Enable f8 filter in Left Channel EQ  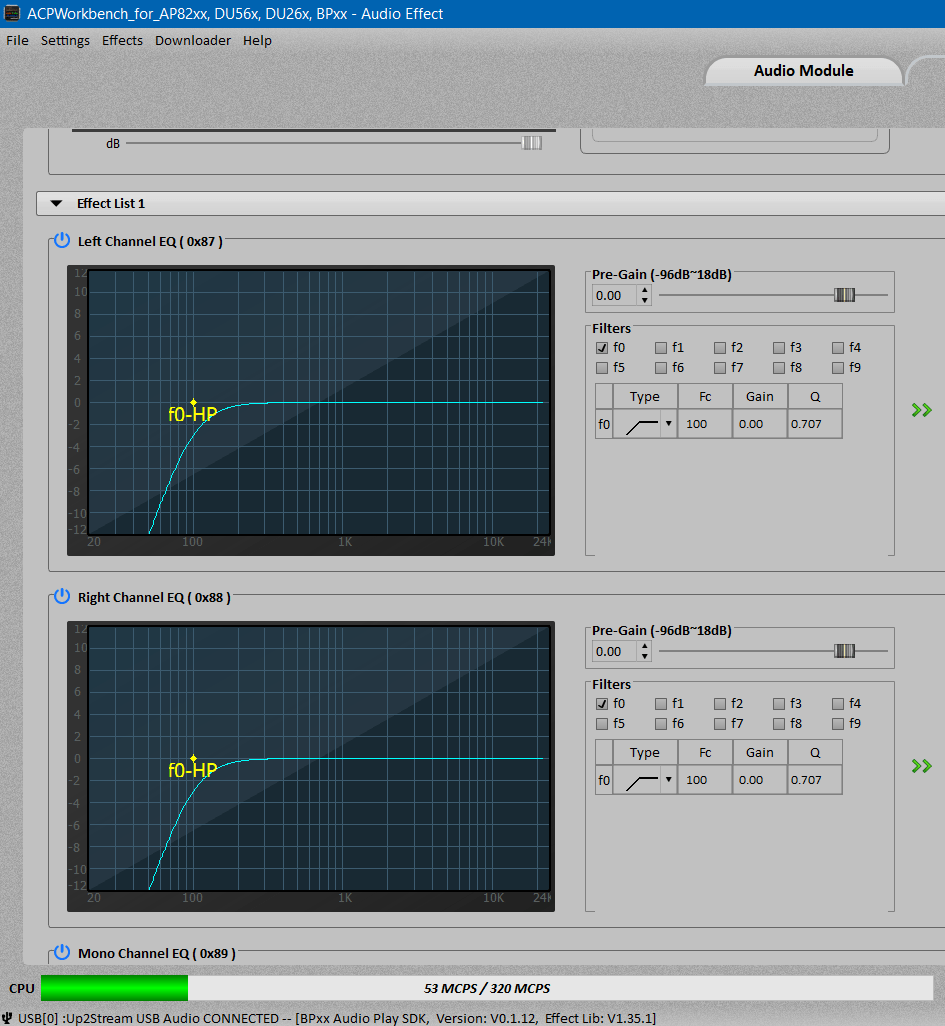point(779,368)
